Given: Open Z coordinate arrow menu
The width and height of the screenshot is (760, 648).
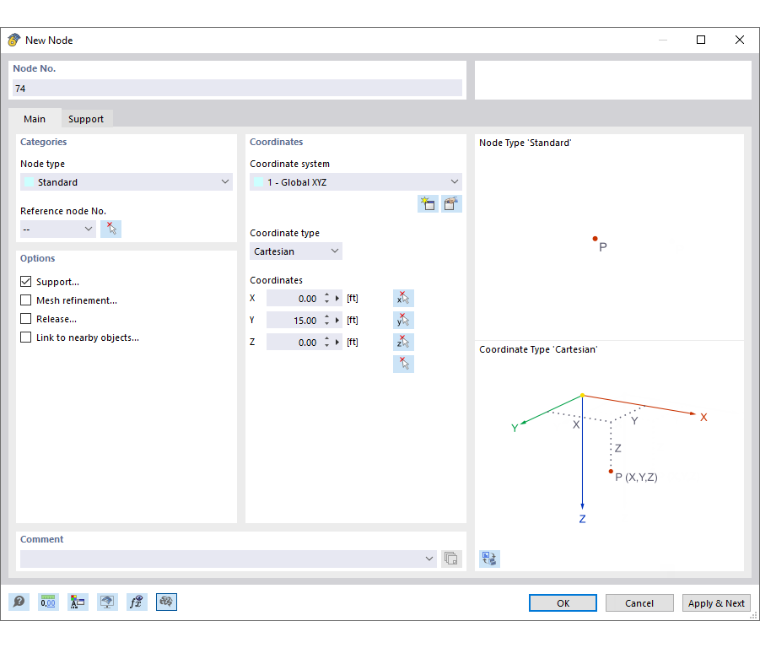Looking at the screenshot, I should tap(337, 342).
